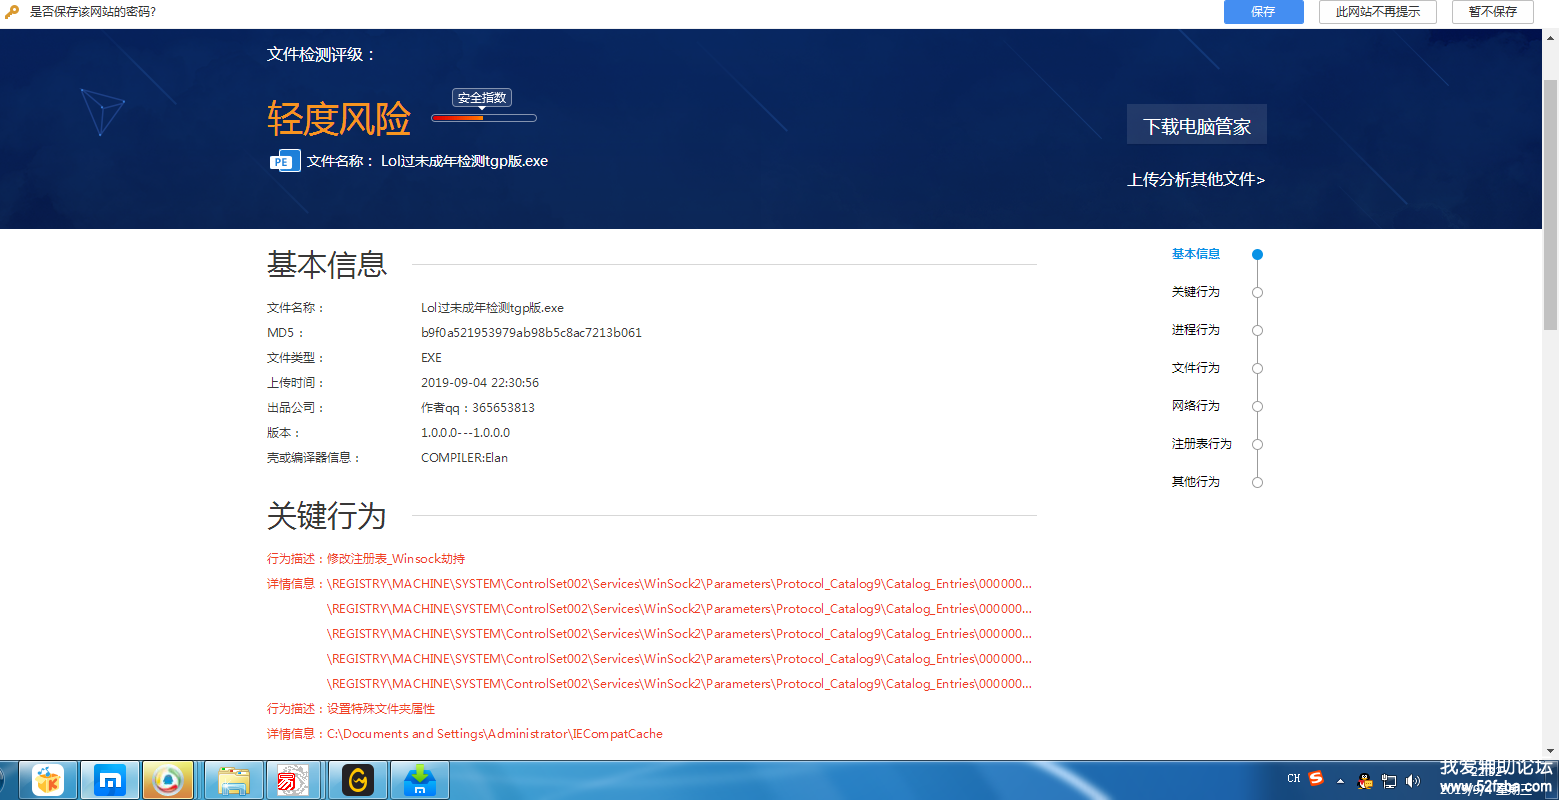Click the upload time 2019-09-04 22:30:56
The height and width of the screenshot is (800, 1559).
[x=480, y=383]
